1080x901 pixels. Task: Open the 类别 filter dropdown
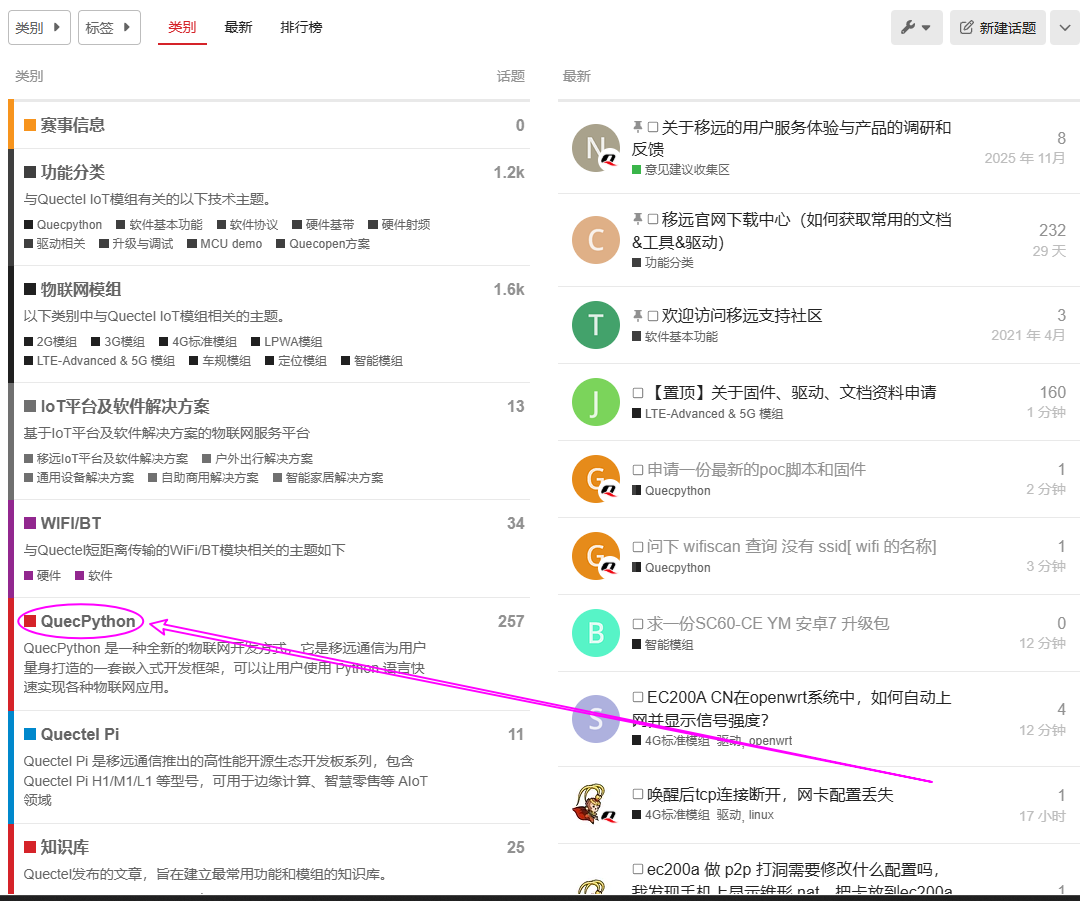(x=39, y=28)
